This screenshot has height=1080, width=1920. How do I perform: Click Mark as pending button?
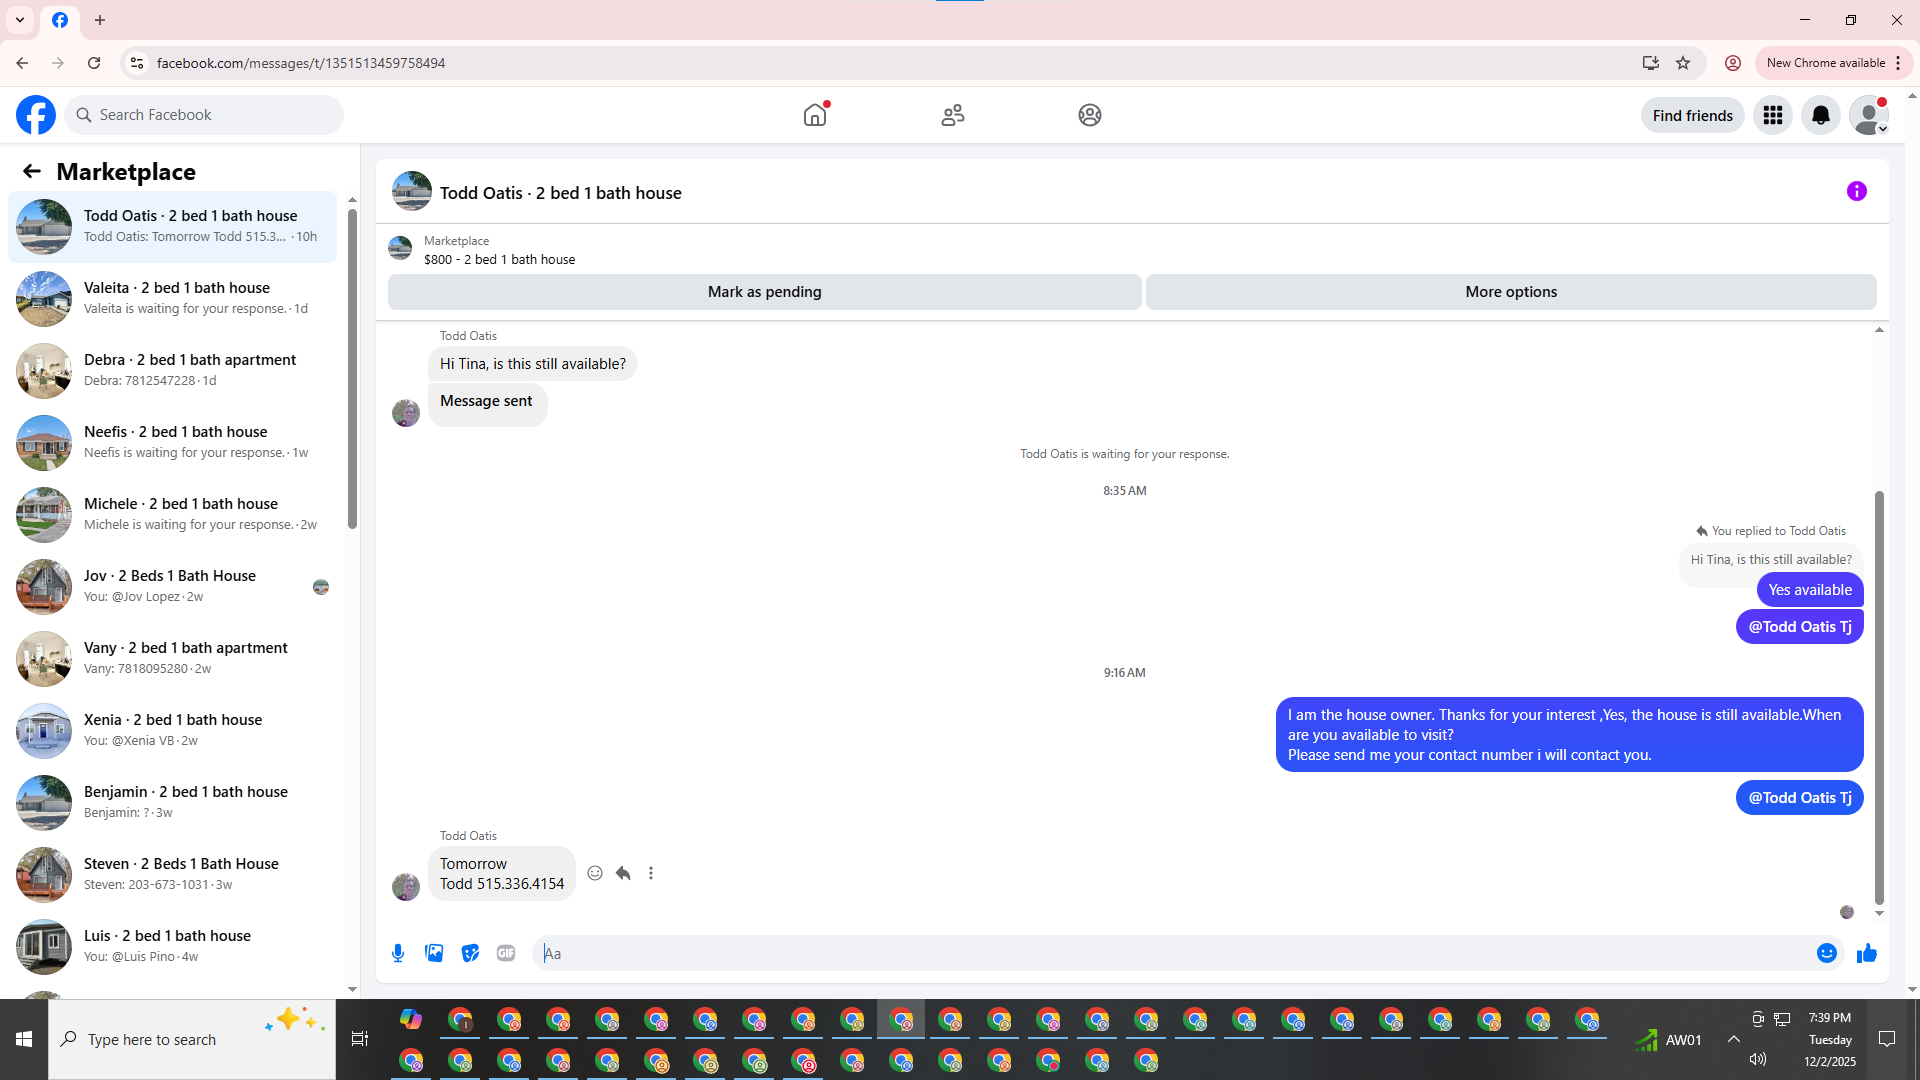[764, 292]
